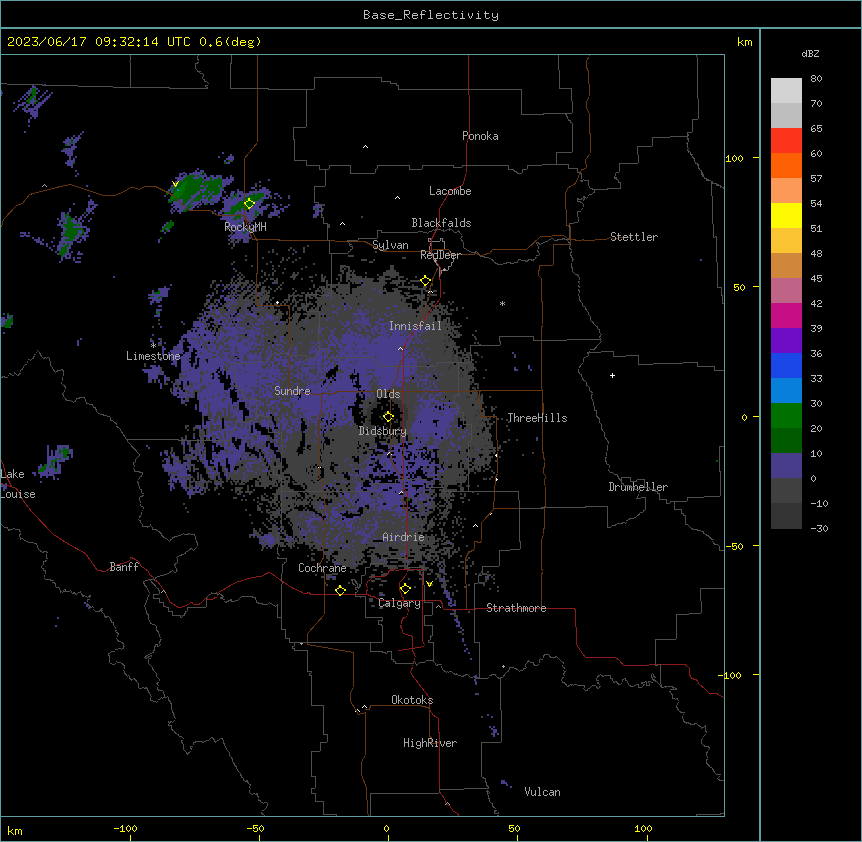Click the Sundre town label

tap(292, 391)
